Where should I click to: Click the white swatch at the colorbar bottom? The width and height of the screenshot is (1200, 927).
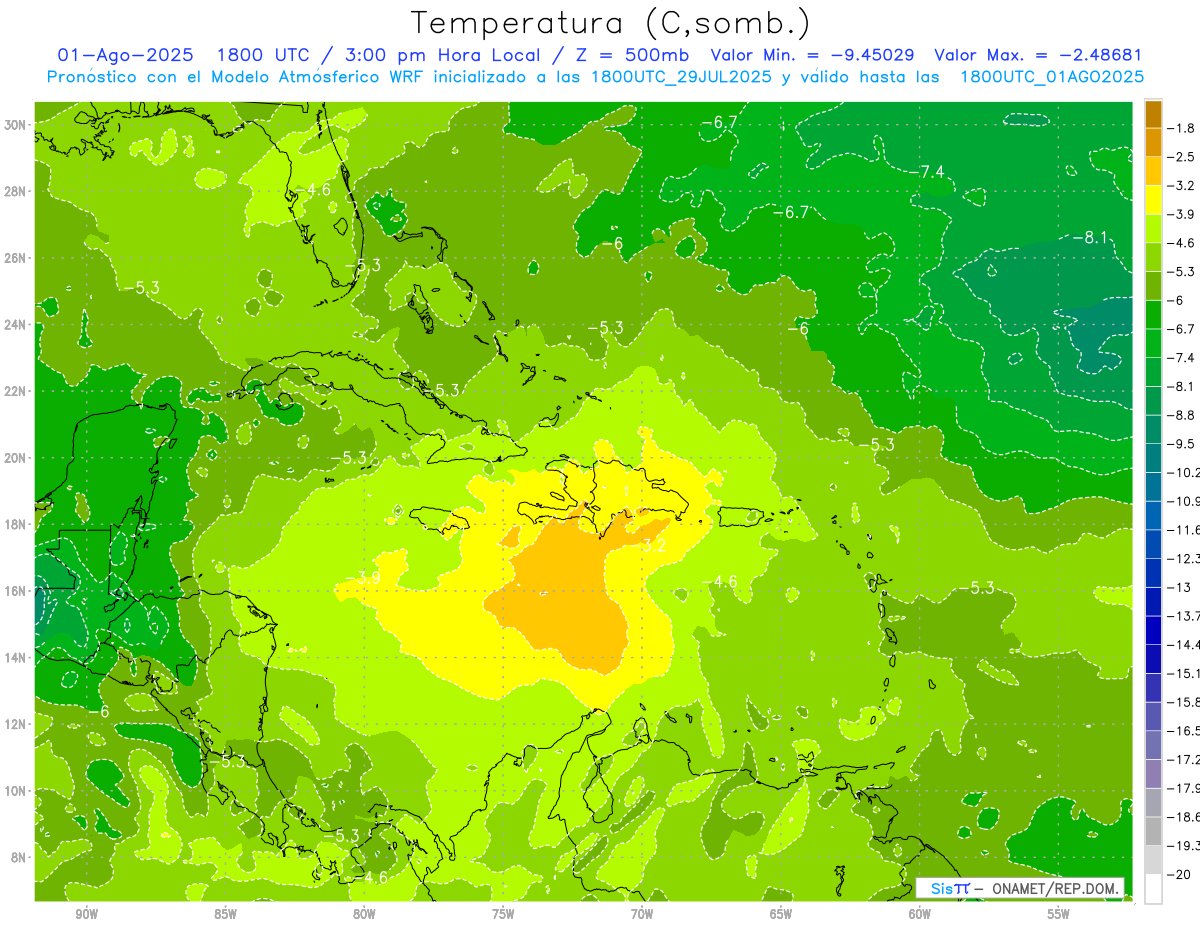(1153, 889)
